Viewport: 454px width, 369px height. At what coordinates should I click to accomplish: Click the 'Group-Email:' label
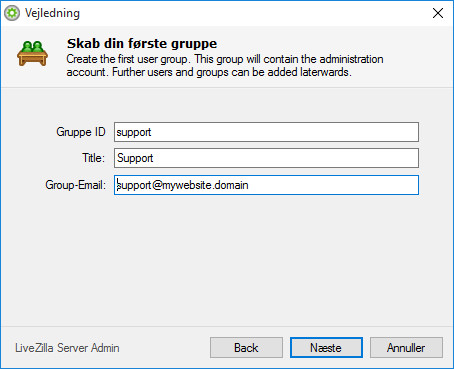(75, 185)
